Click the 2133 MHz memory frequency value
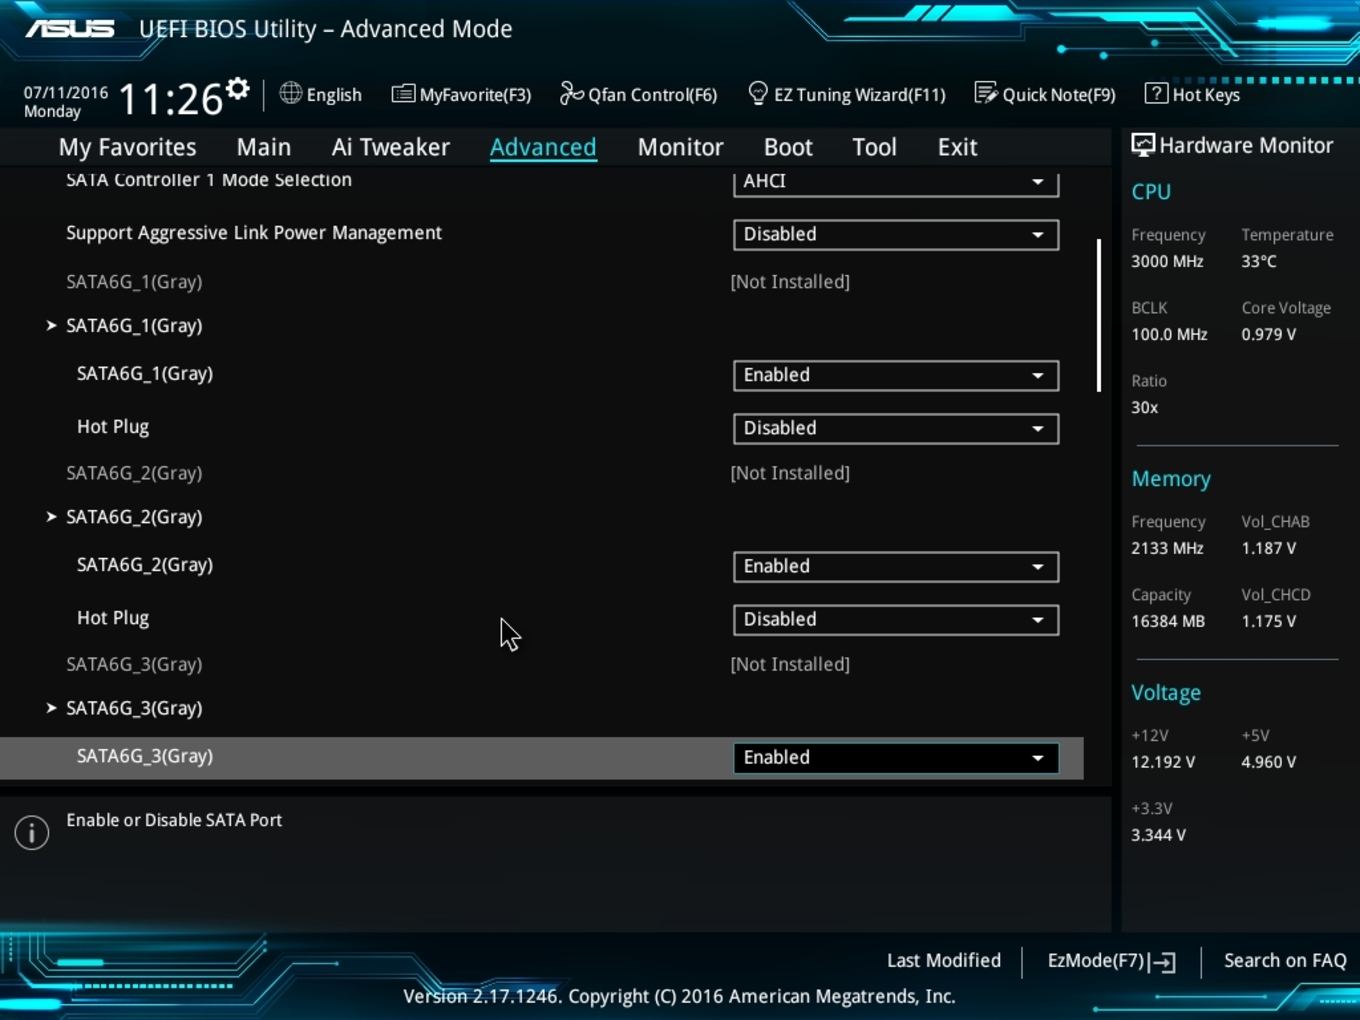 click(1167, 548)
